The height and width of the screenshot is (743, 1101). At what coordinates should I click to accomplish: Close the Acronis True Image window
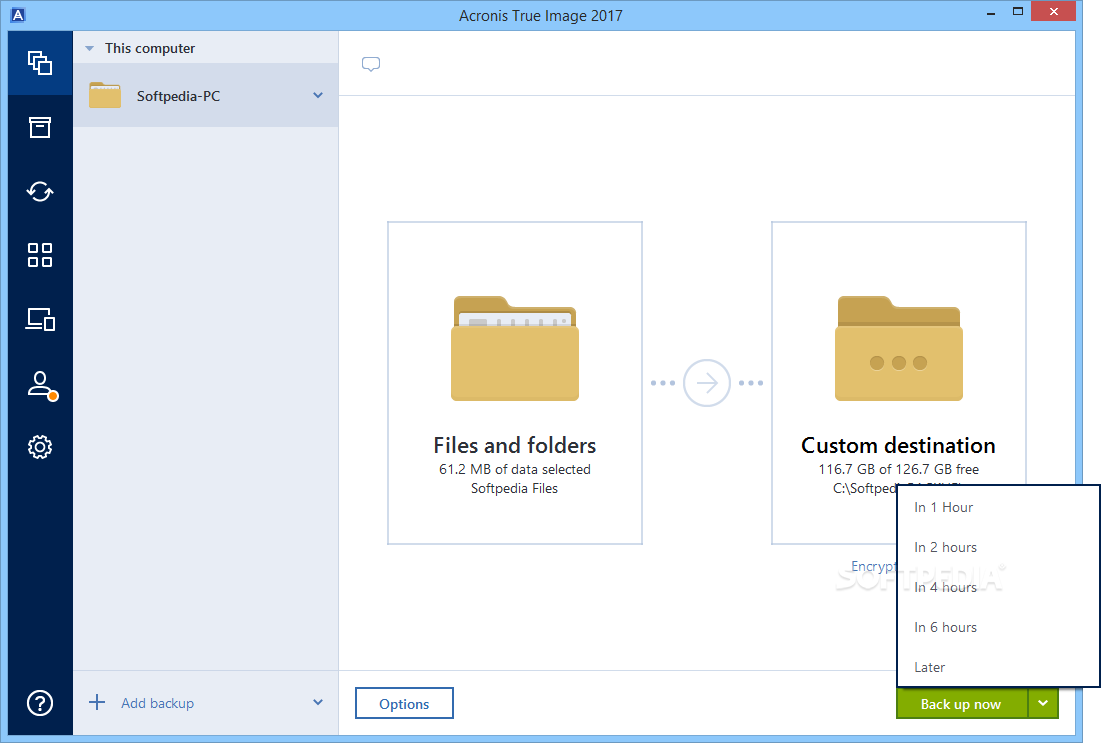tap(1053, 11)
